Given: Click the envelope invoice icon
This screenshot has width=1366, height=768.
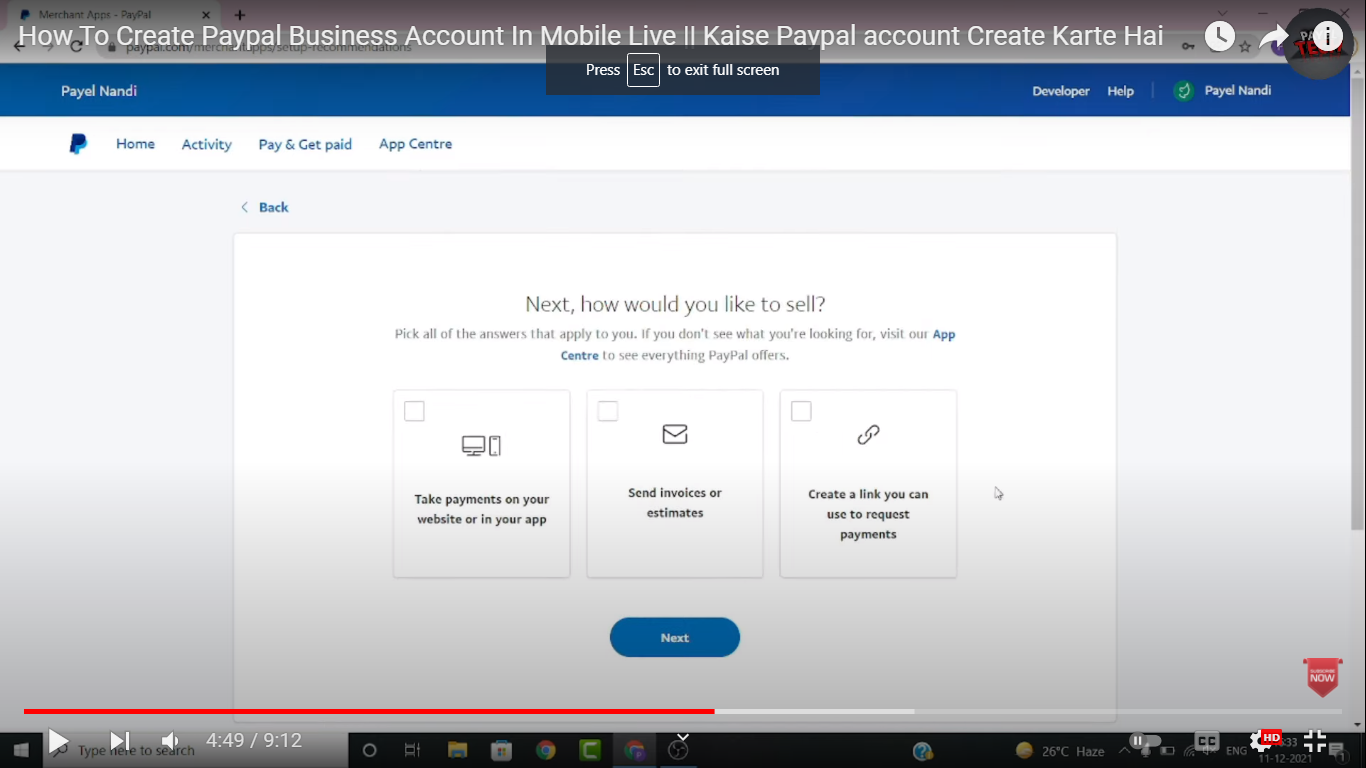Looking at the screenshot, I should tap(675, 434).
